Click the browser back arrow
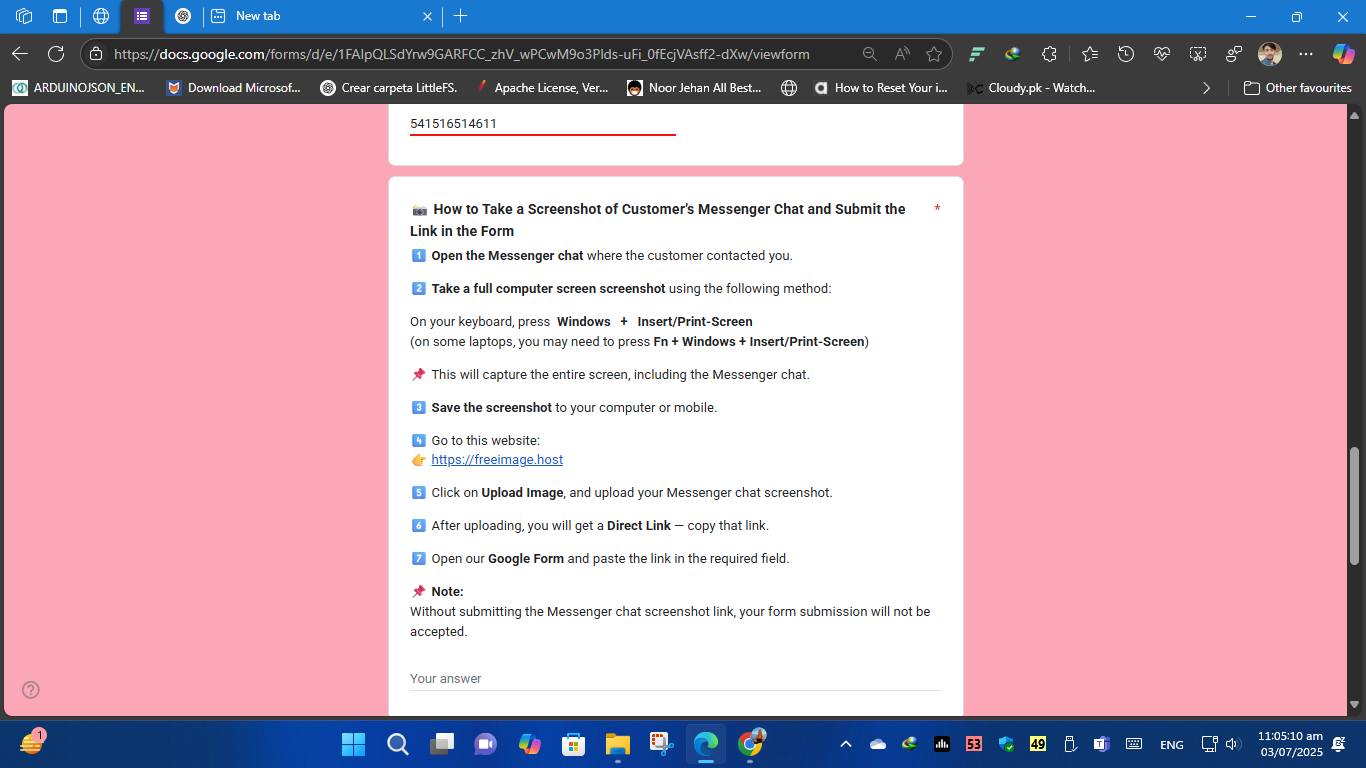 [x=20, y=54]
